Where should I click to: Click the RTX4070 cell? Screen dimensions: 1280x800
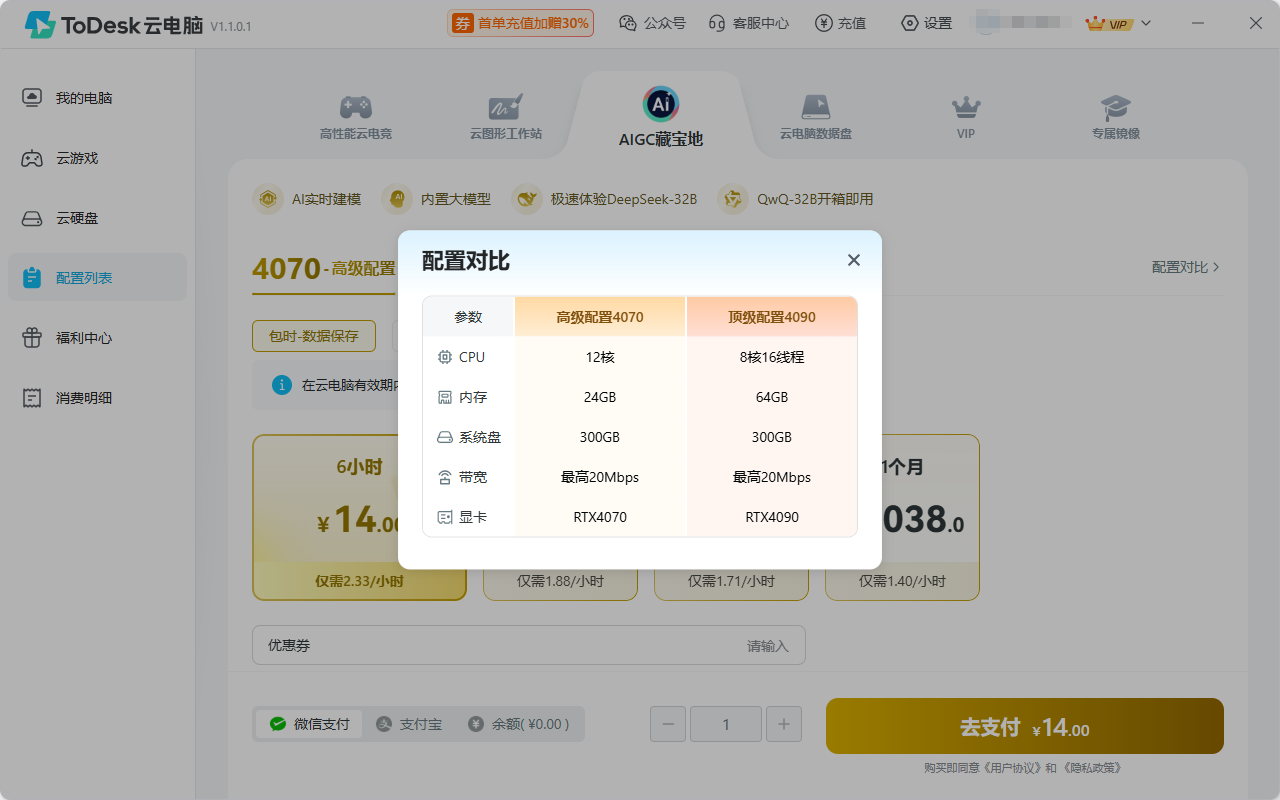point(600,517)
